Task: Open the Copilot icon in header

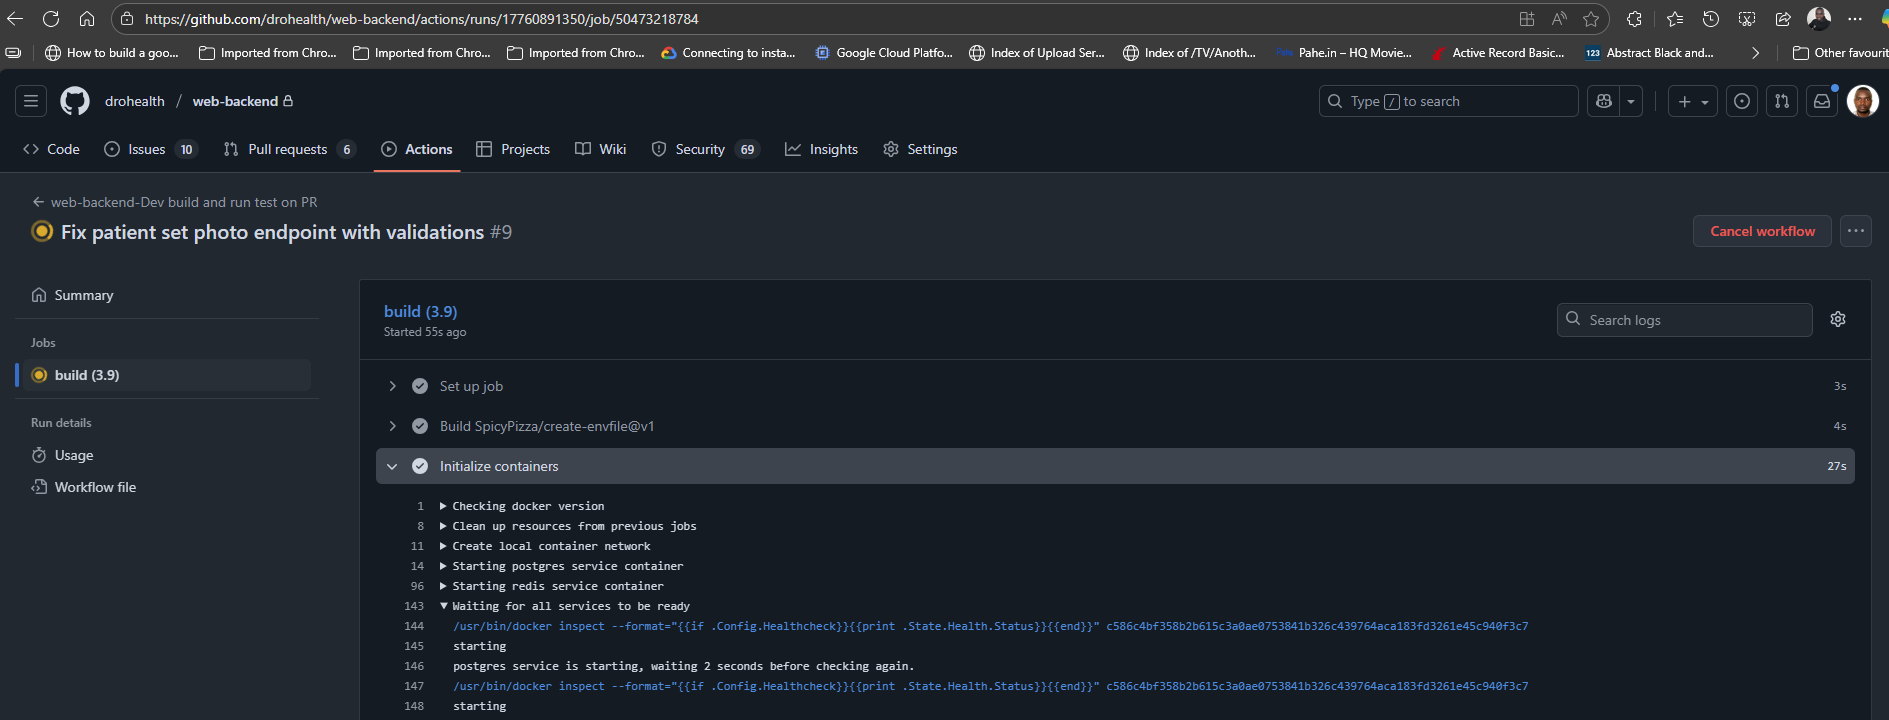Action: click(1604, 101)
